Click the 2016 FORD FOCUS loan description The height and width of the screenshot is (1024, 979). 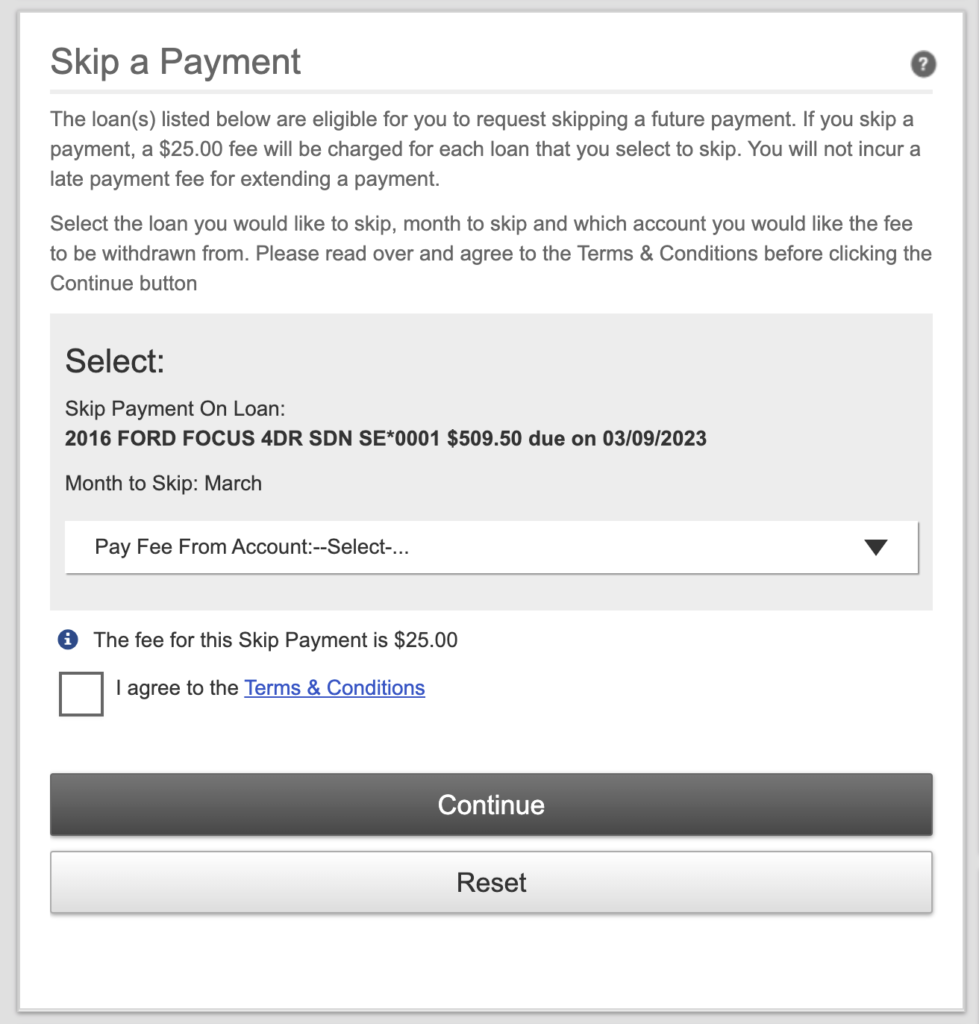click(252, 438)
